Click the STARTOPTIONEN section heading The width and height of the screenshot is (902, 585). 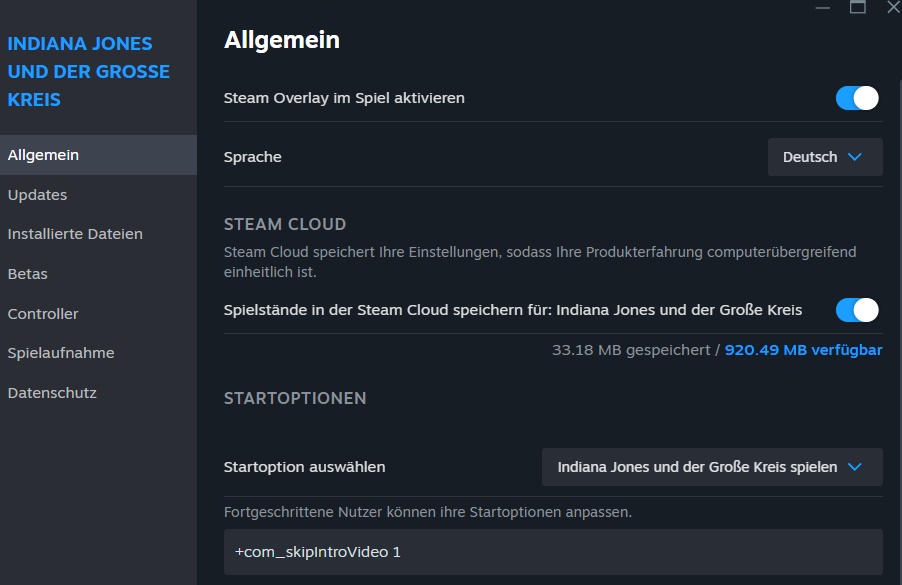295,398
